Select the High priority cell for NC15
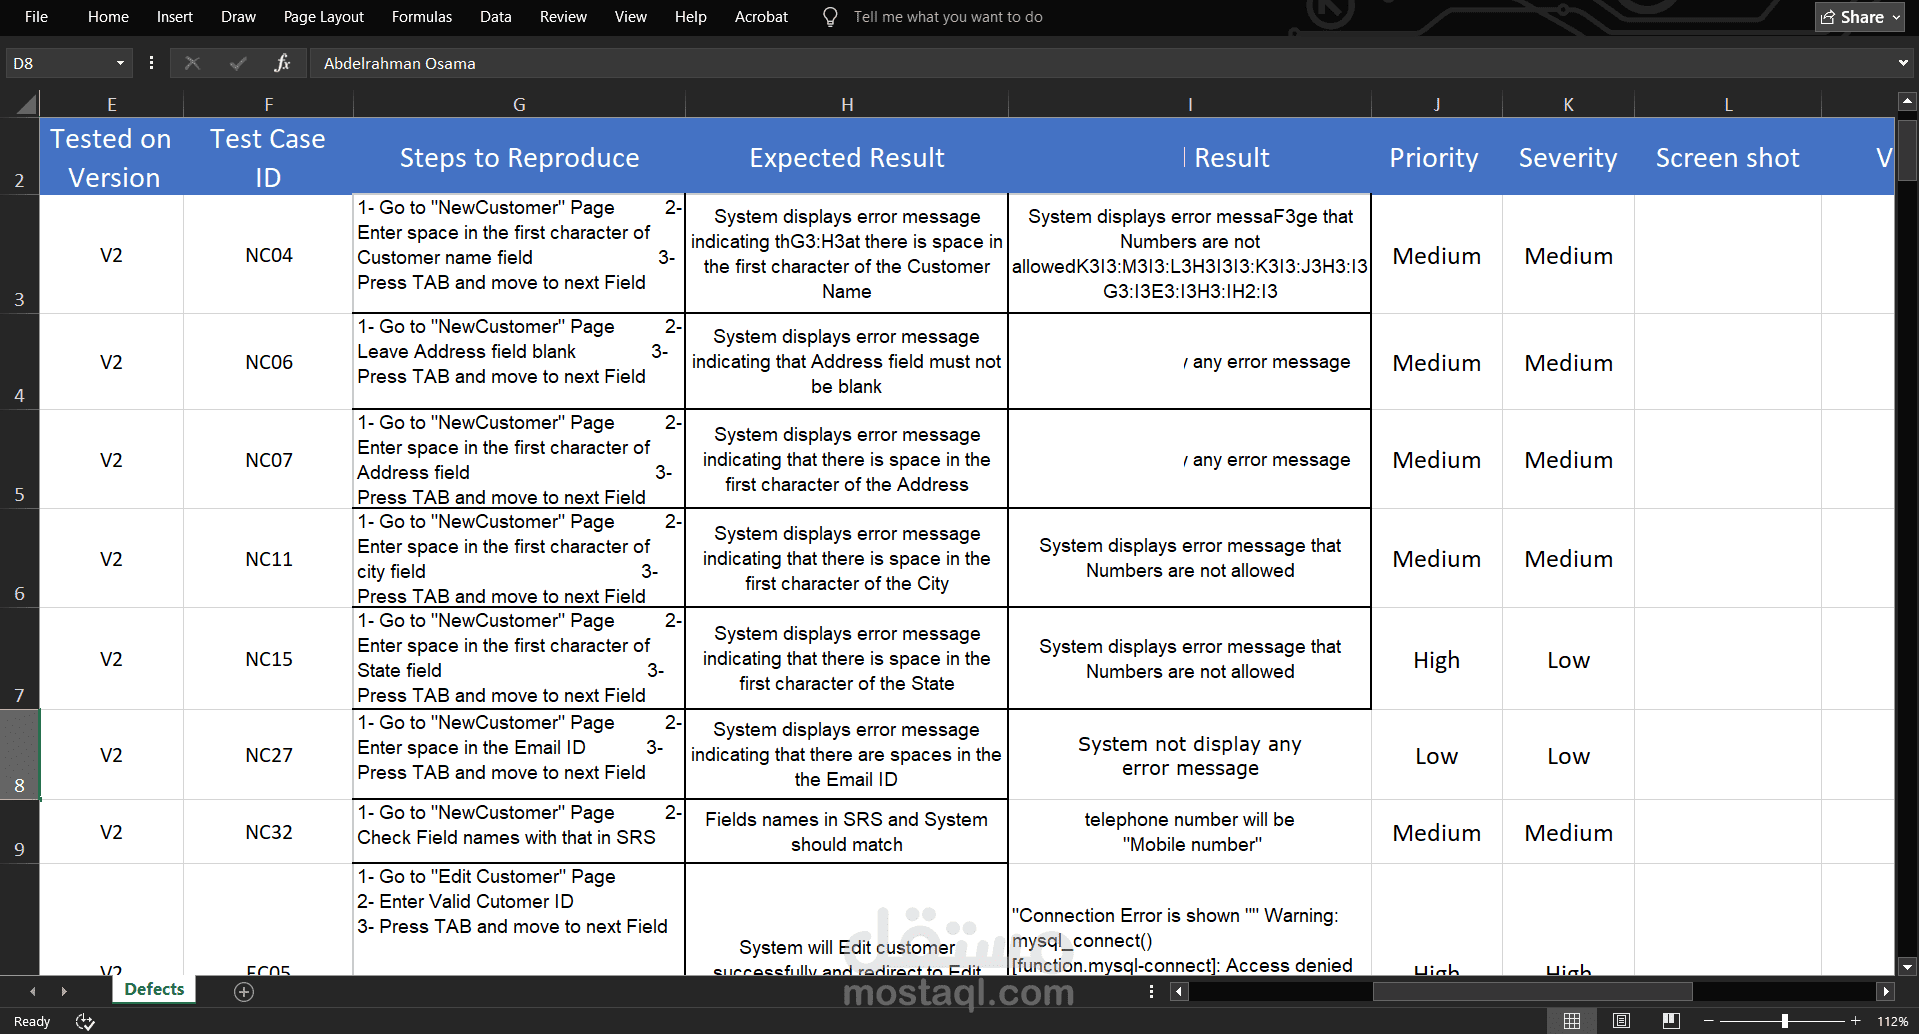 click(x=1437, y=660)
